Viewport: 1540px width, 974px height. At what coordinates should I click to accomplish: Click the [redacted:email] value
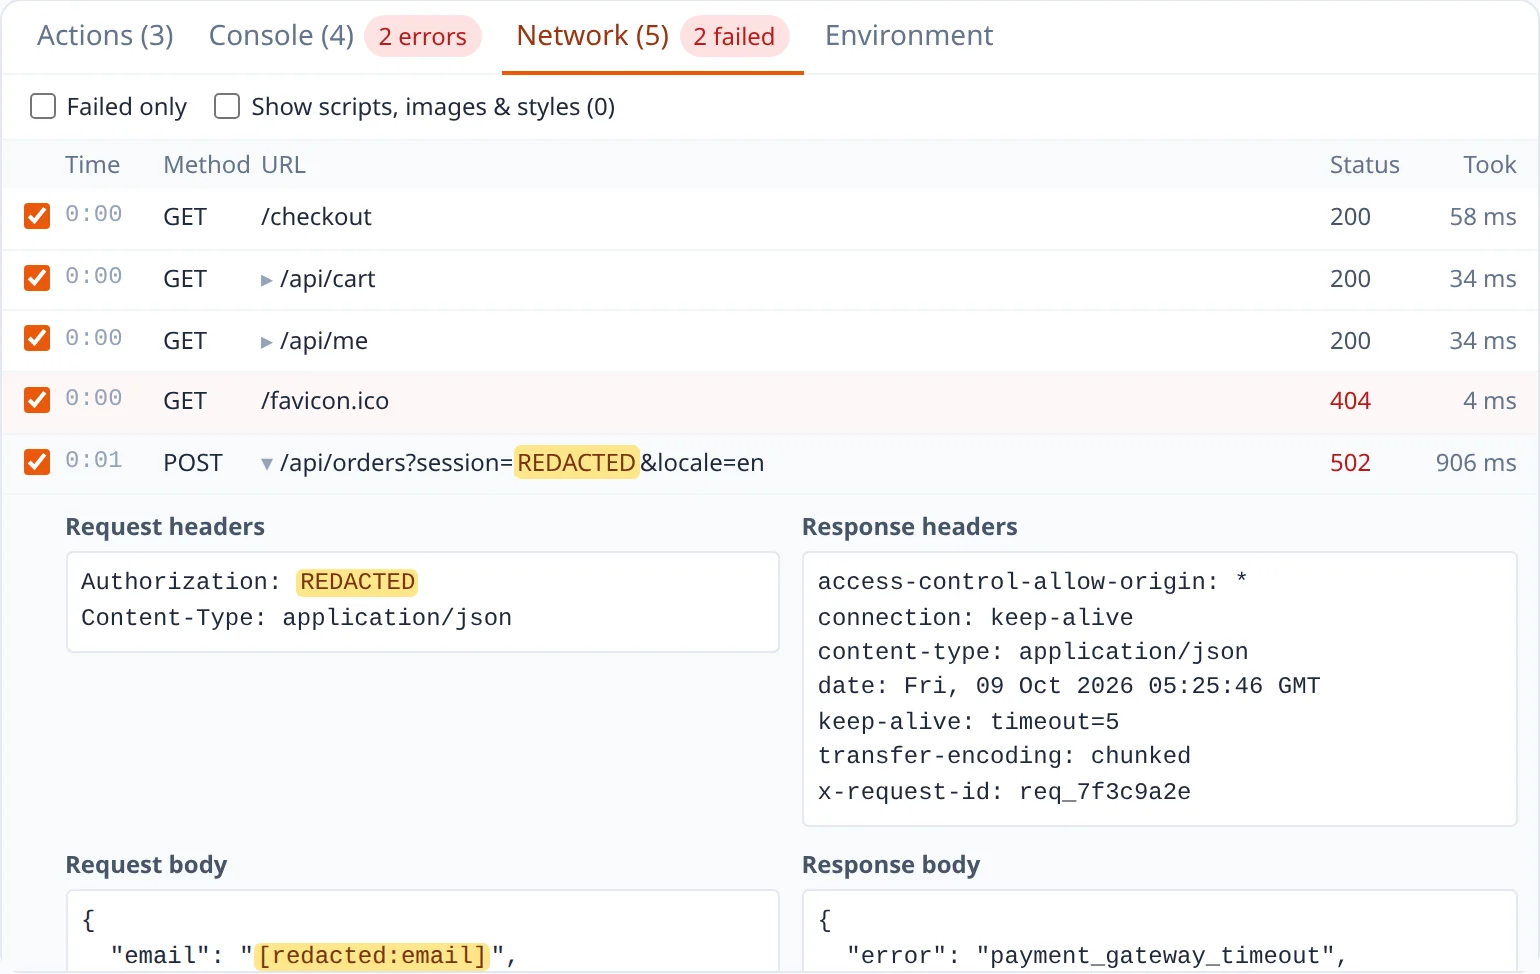(372, 956)
